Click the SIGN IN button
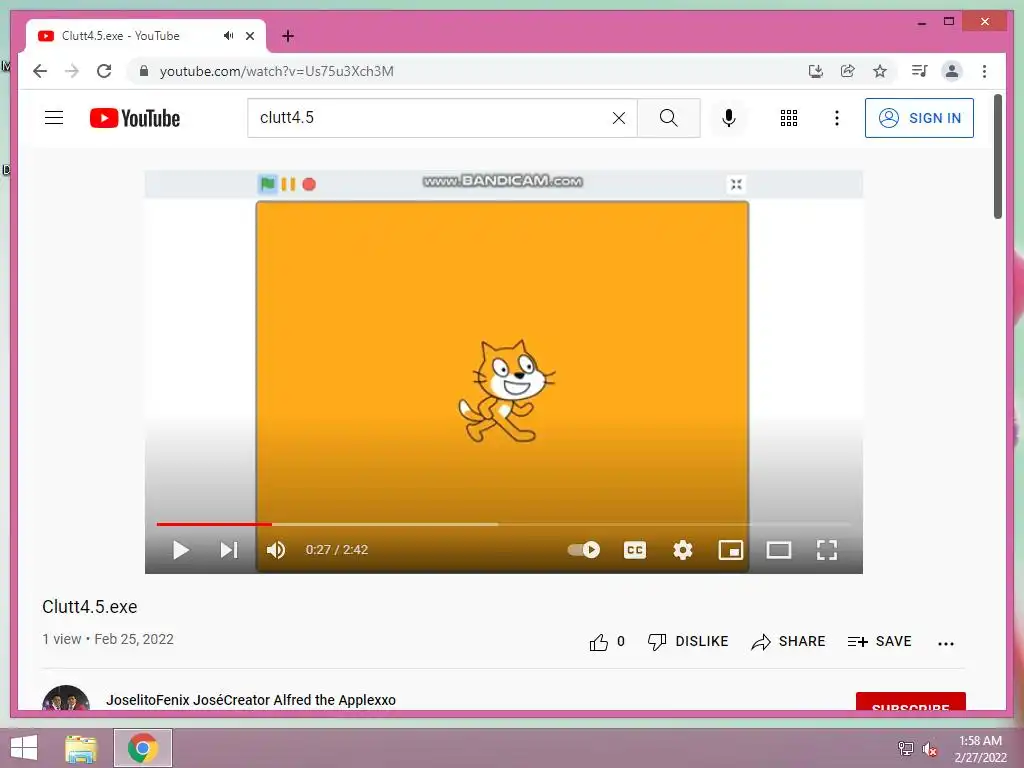 [919, 118]
